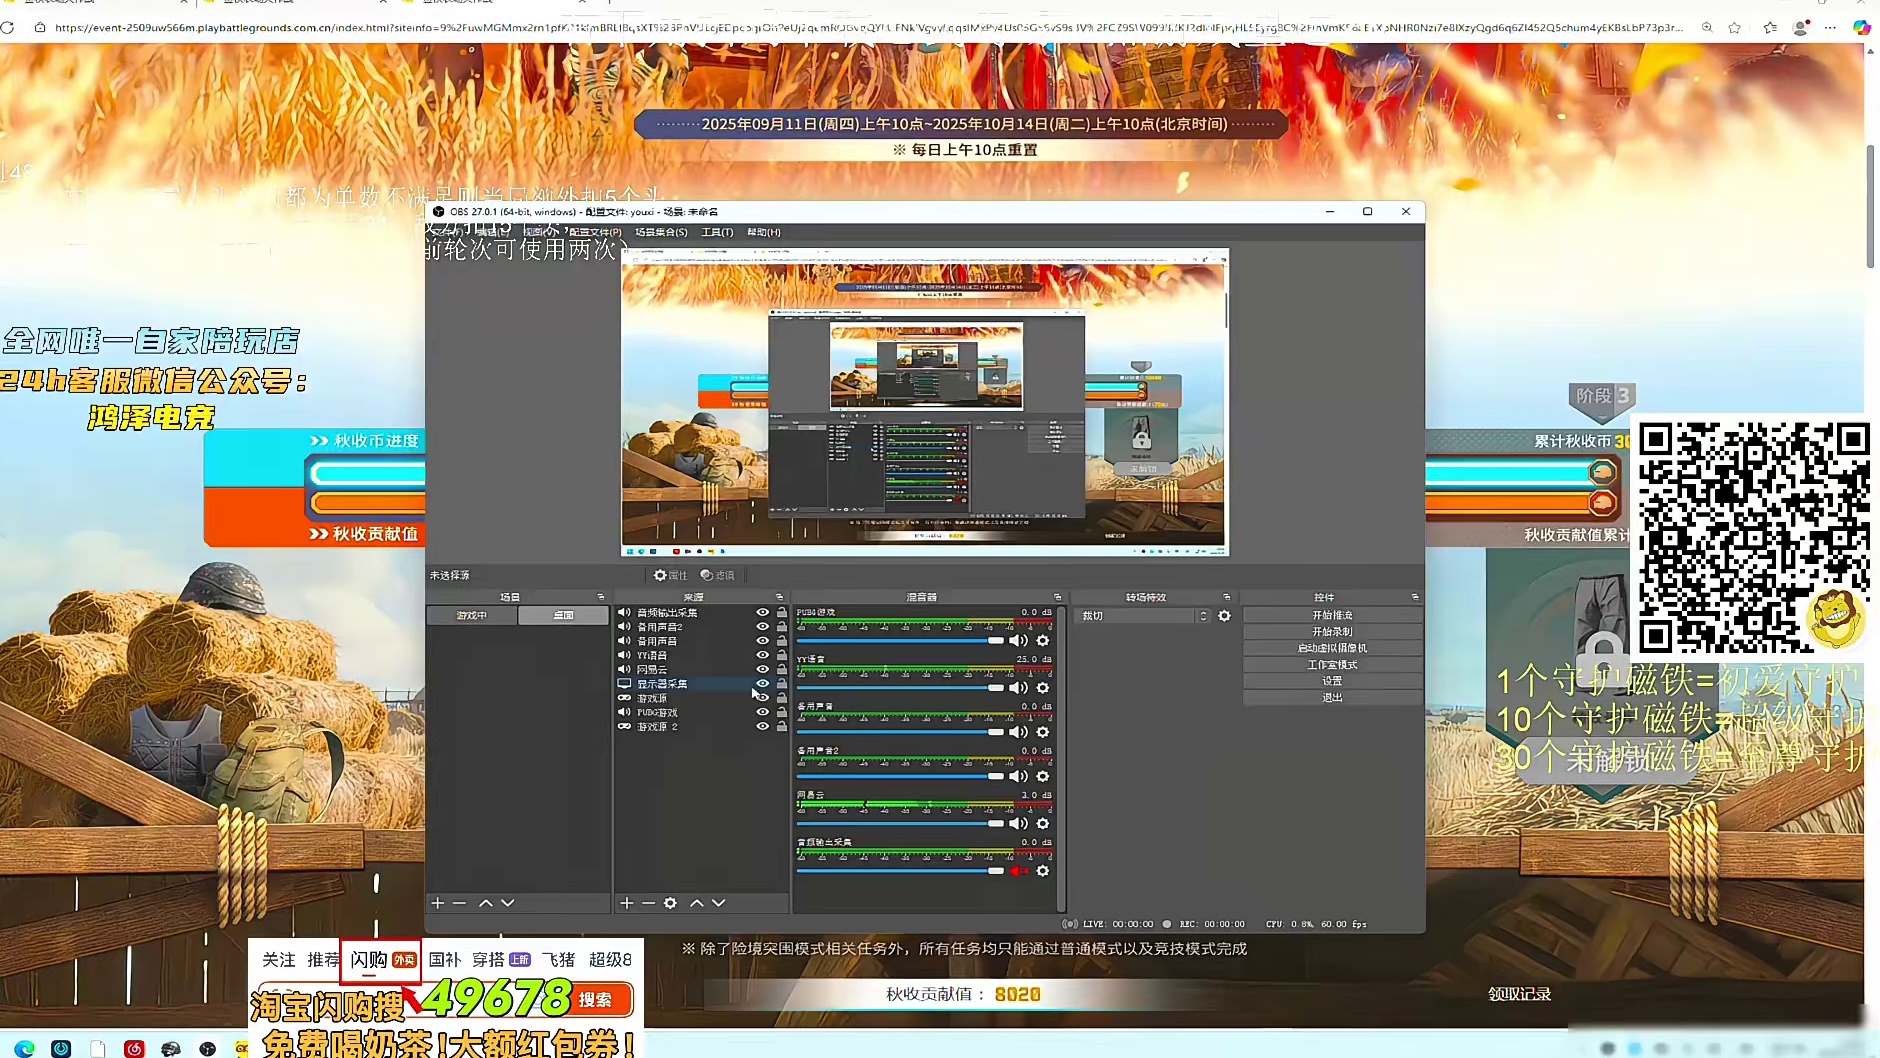Screen dimensions: 1880x1058
Task: Pop out the 混音器 dock panel
Action: pyautogui.click(x=1057, y=597)
